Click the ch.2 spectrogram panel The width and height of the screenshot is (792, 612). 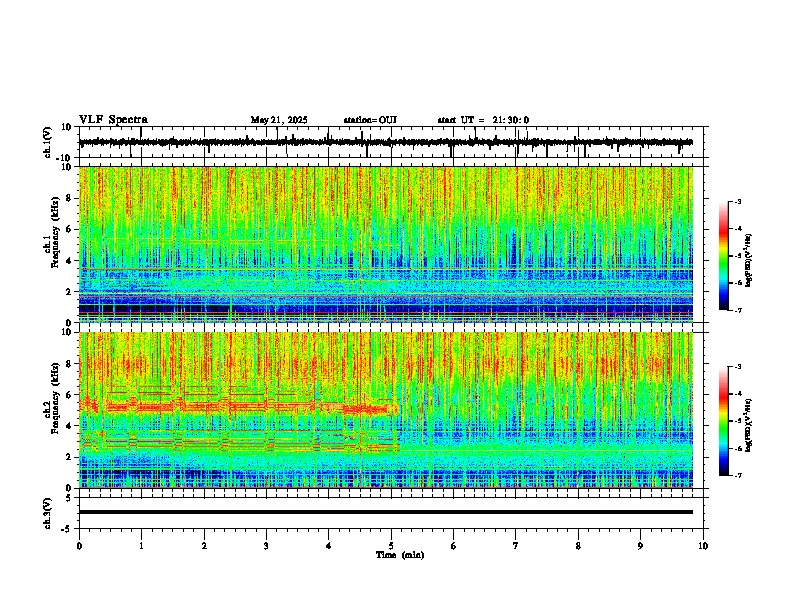386,410
